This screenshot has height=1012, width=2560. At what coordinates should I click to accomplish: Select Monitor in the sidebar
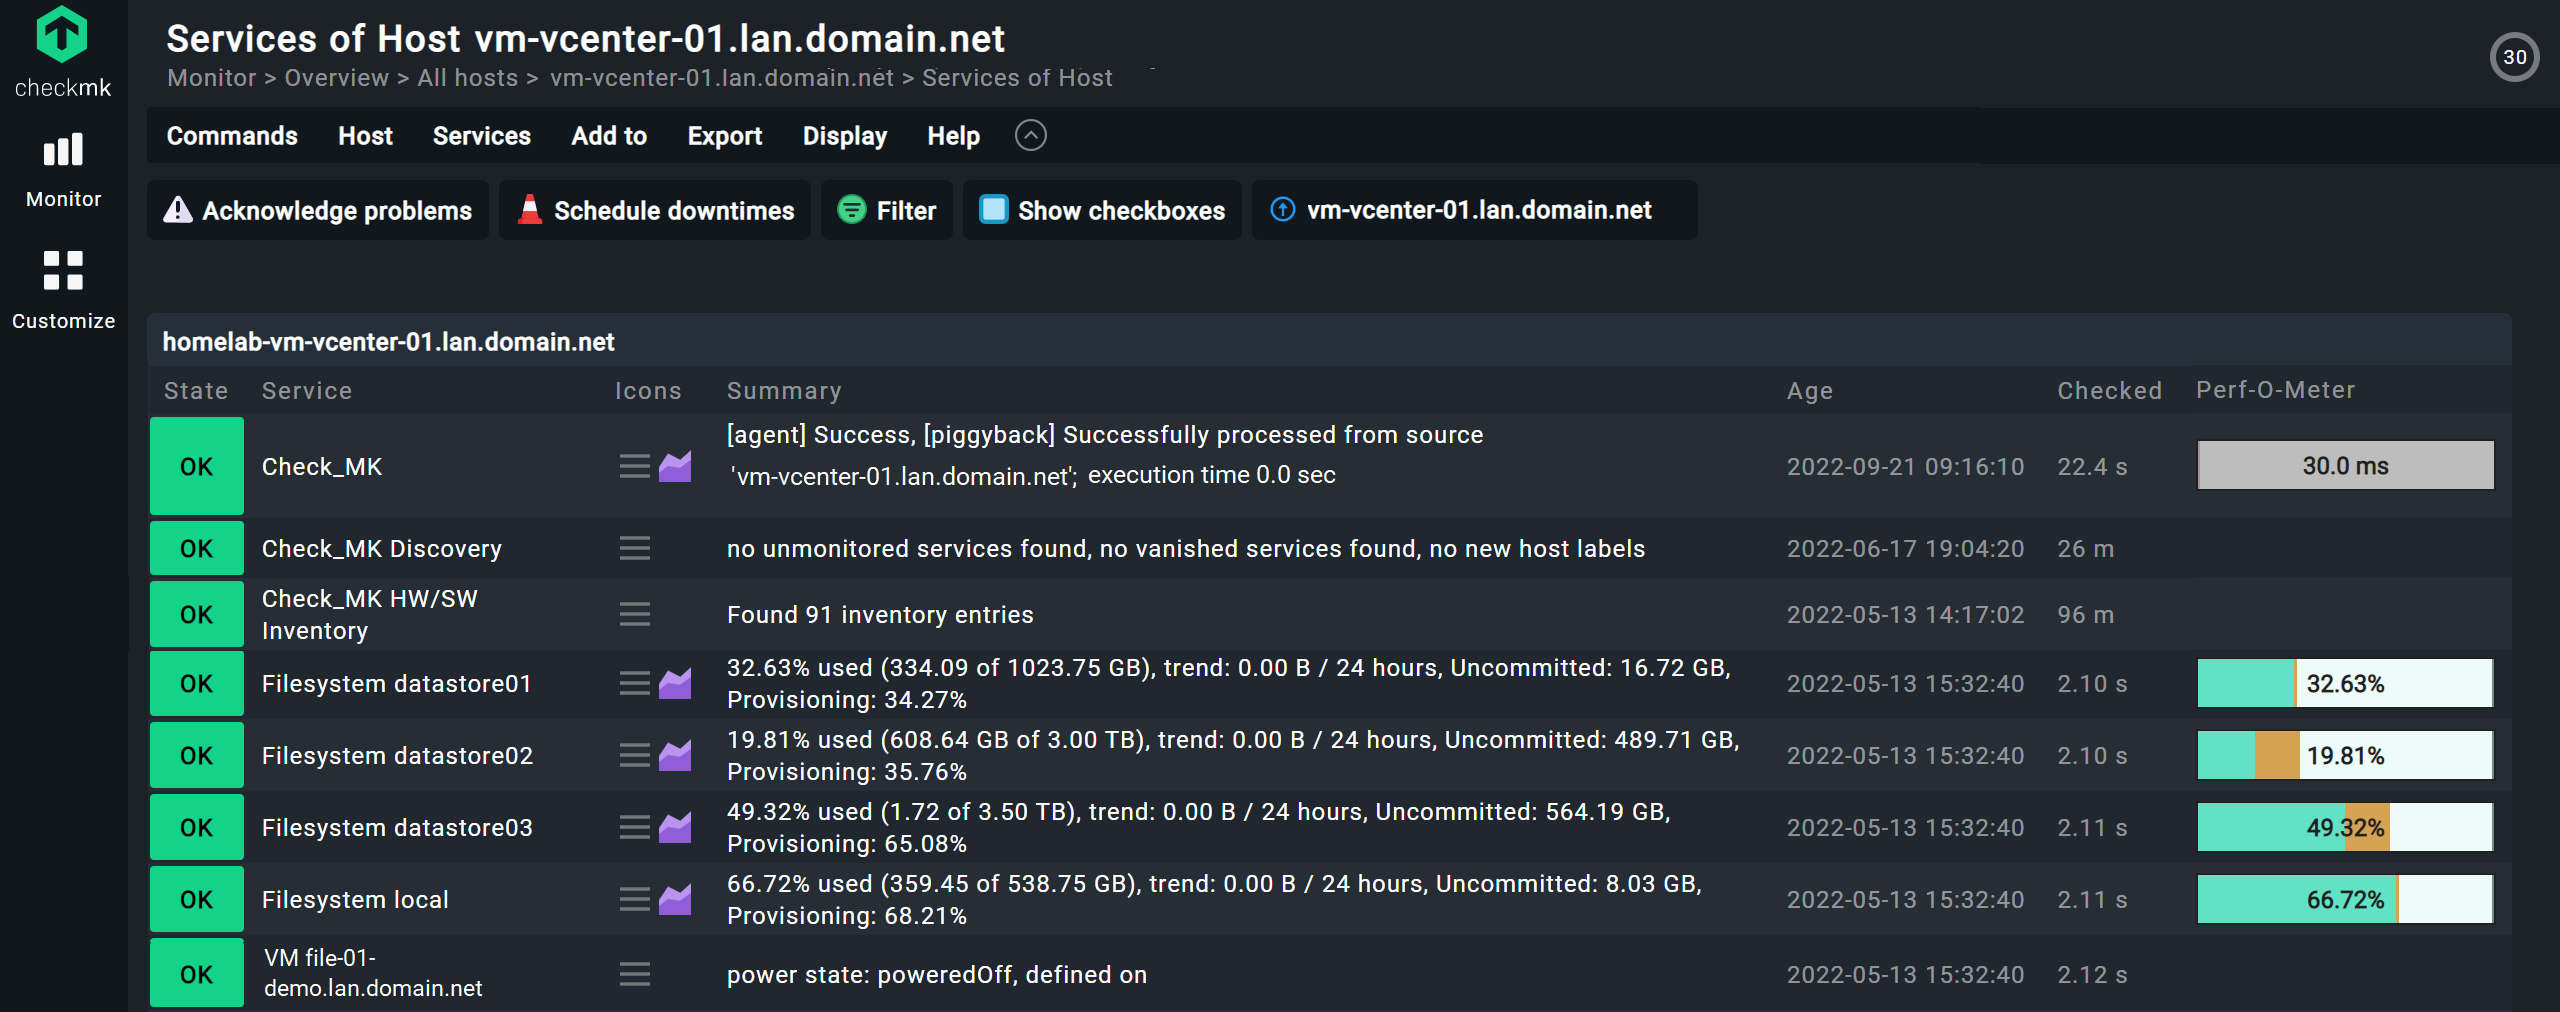pos(63,170)
